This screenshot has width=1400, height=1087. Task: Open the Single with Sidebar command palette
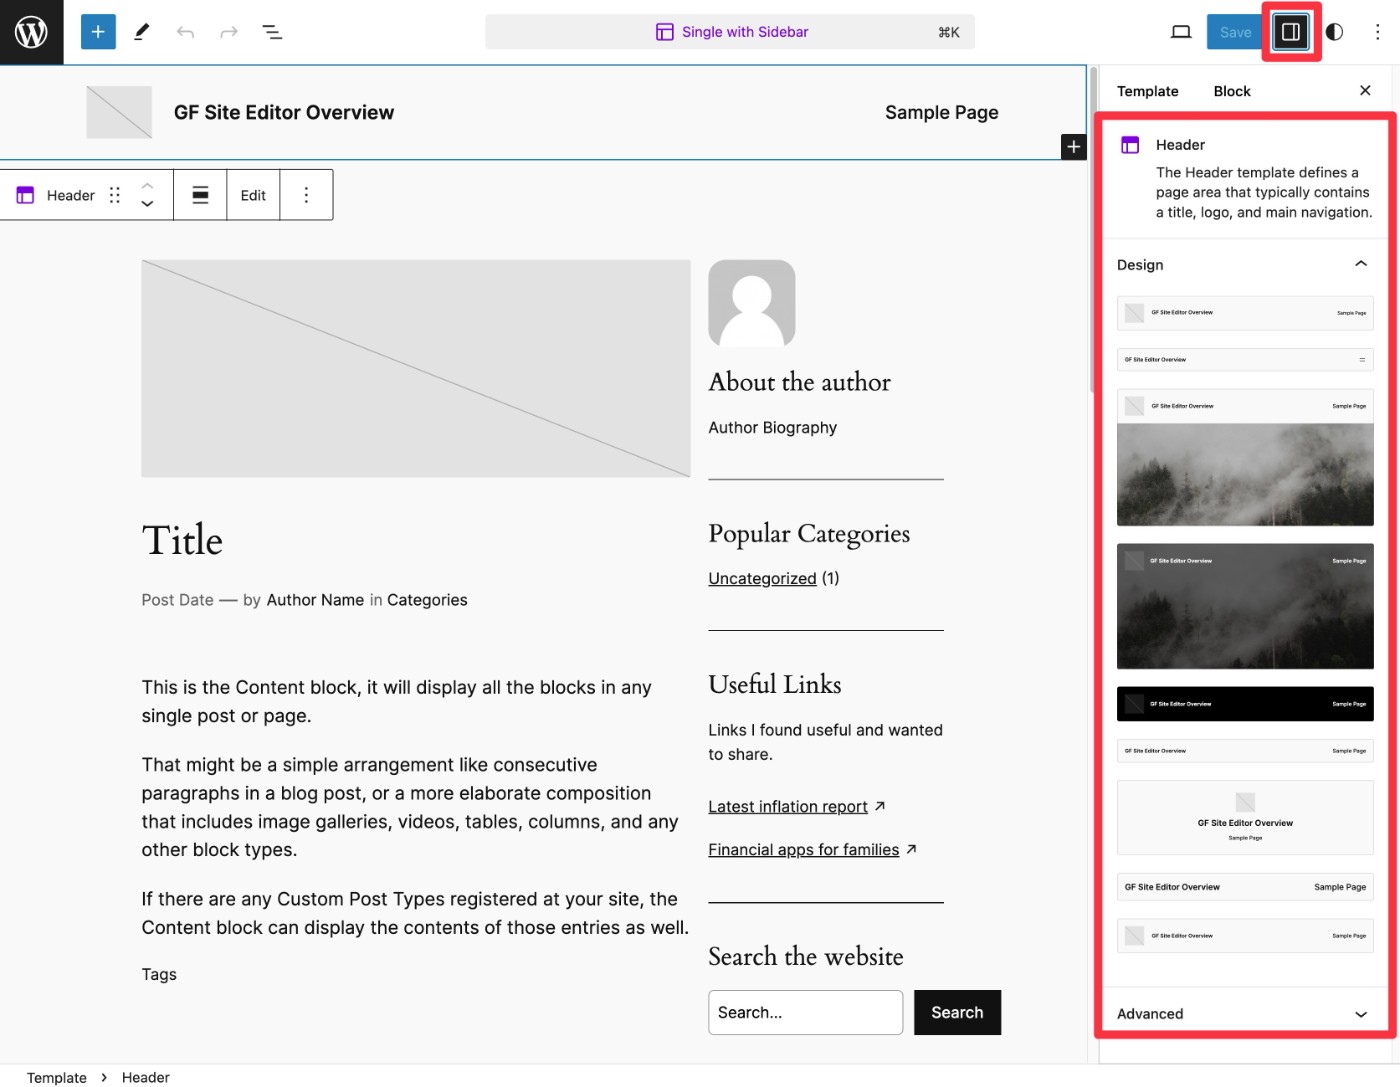[730, 32]
